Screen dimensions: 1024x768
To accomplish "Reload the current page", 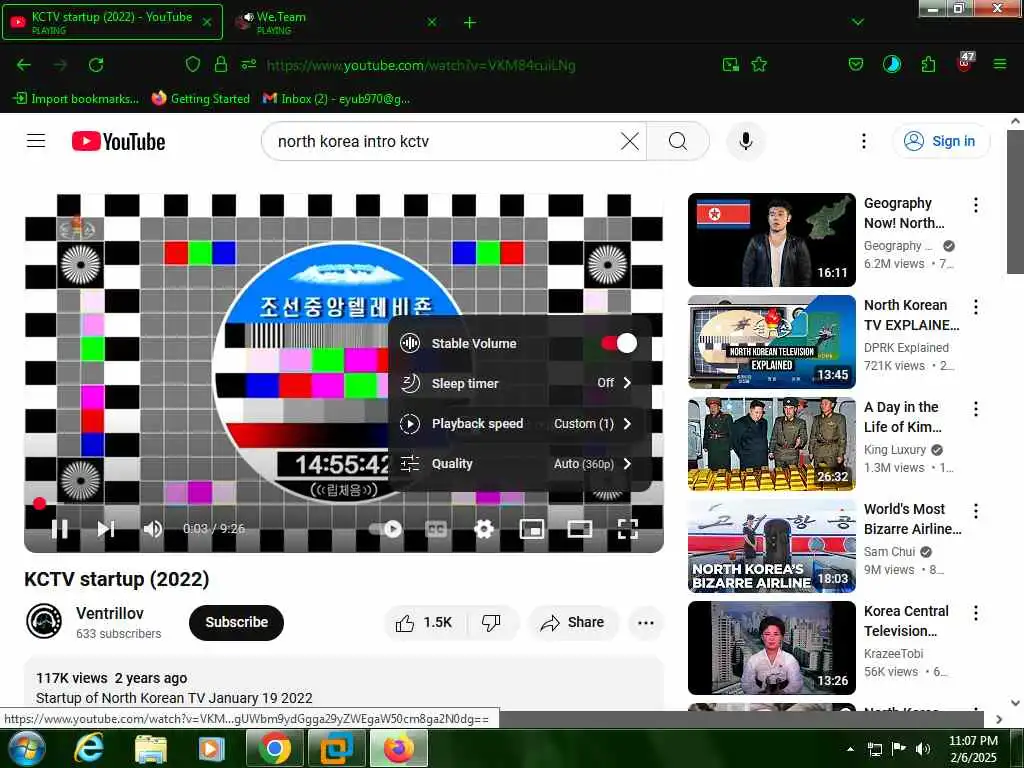I will 96,65.
